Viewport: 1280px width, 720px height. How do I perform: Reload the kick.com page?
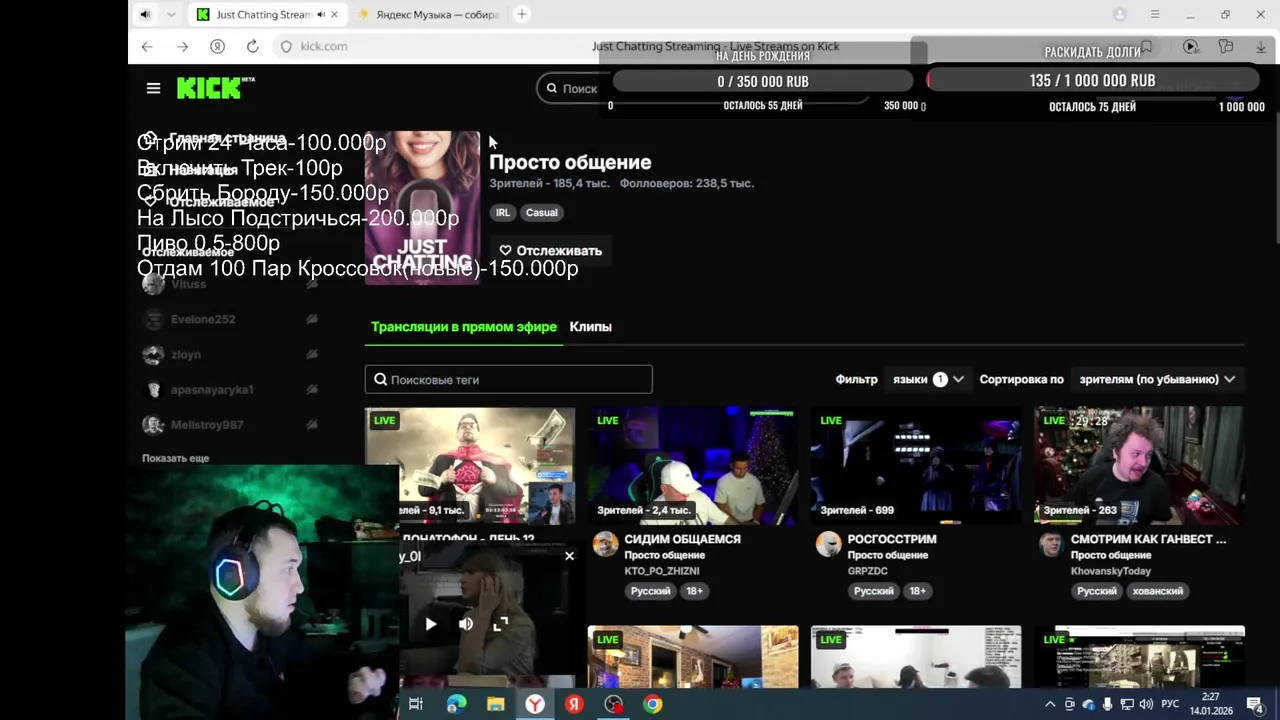point(252,46)
